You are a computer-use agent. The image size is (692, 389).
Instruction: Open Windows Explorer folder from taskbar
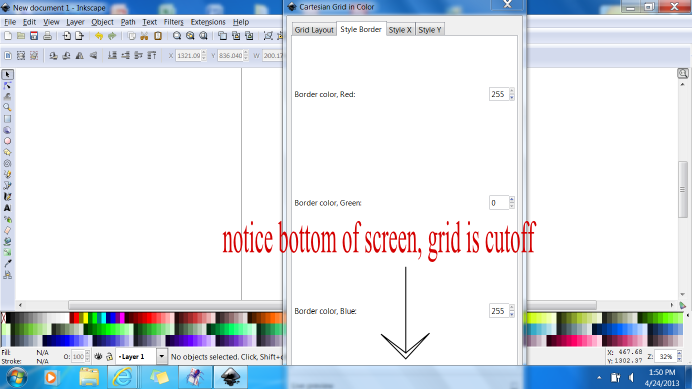[89, 378]
